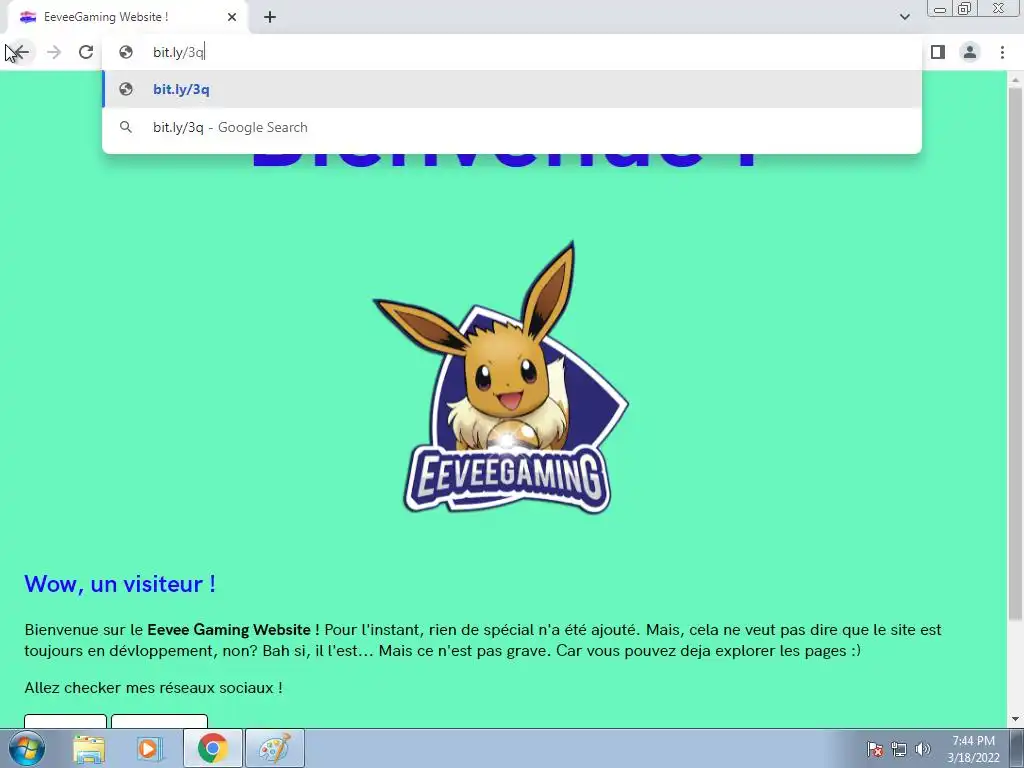Screen dimensions: 1024x768
Task: Close the Chrome window
Action: coord(999,8)
